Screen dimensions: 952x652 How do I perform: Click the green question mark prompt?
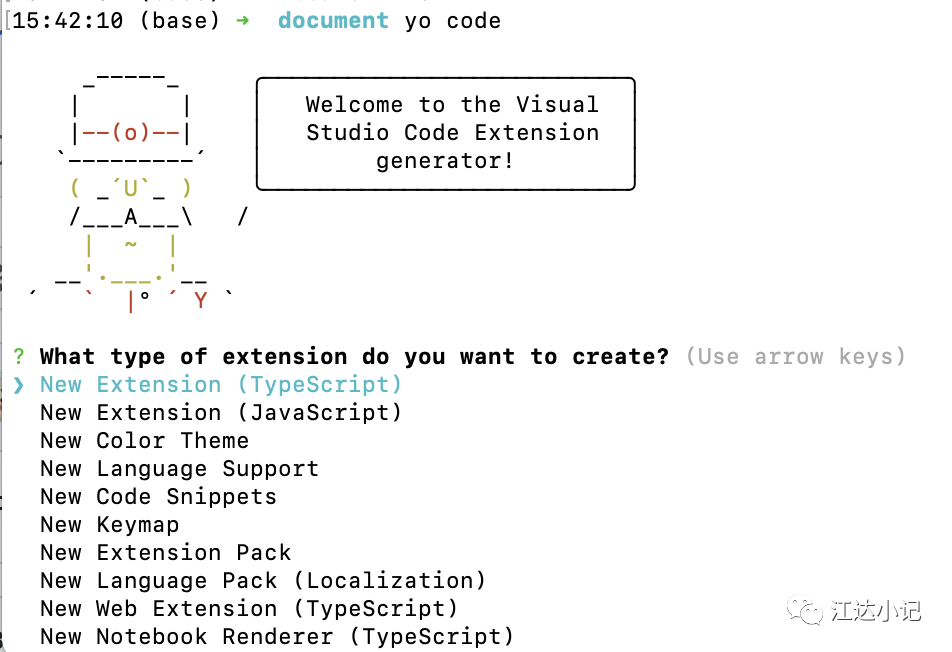click(x=19, y=356)
